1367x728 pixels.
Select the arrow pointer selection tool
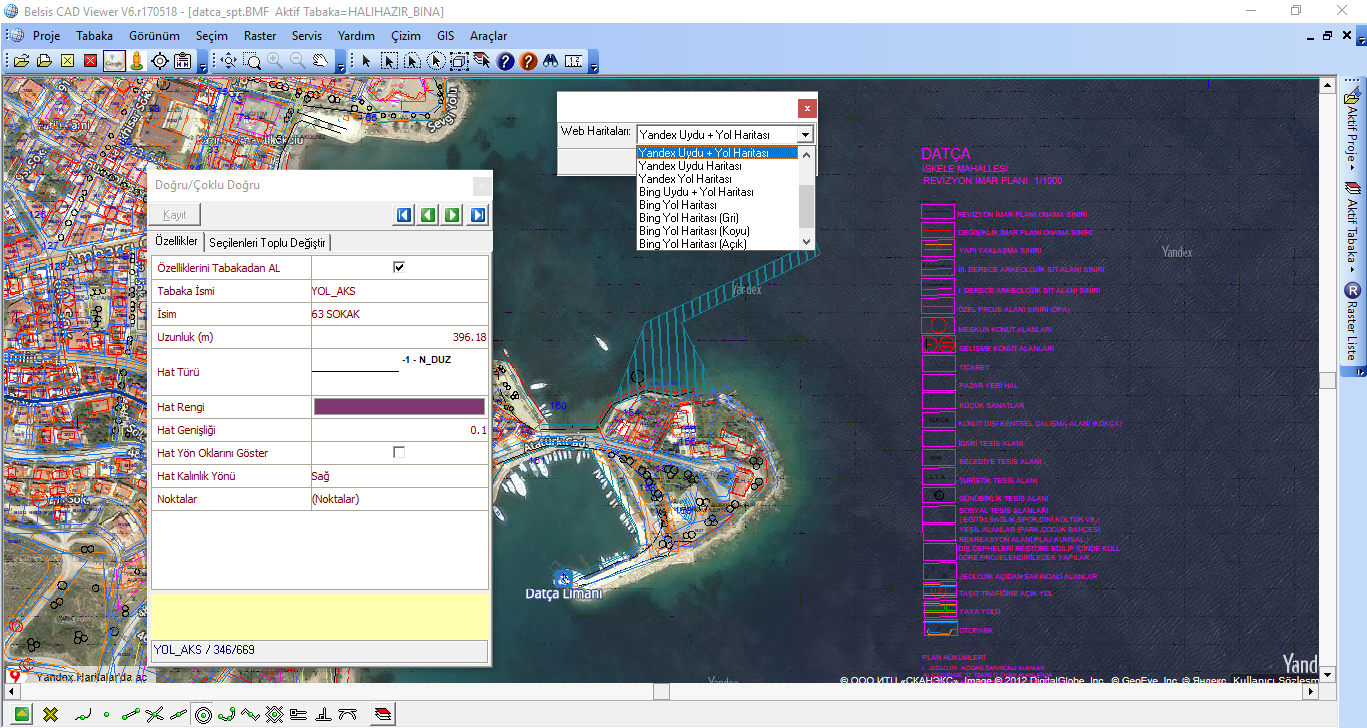point(366,61)
